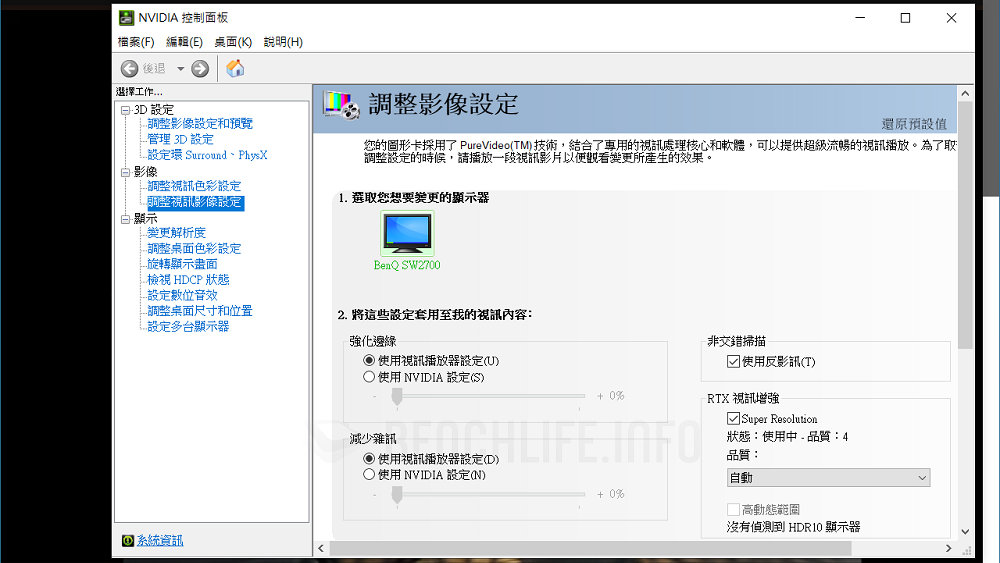Open 設定多台顯示器 page
Image resolution: width=1000 pixels, height=563 pixels.
pos(188,326)
